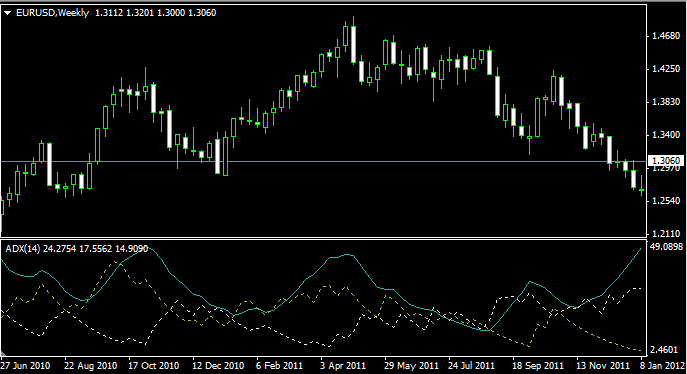
Task: Click the 27 Jun 2010 date marker
Action: click(25, 365)
